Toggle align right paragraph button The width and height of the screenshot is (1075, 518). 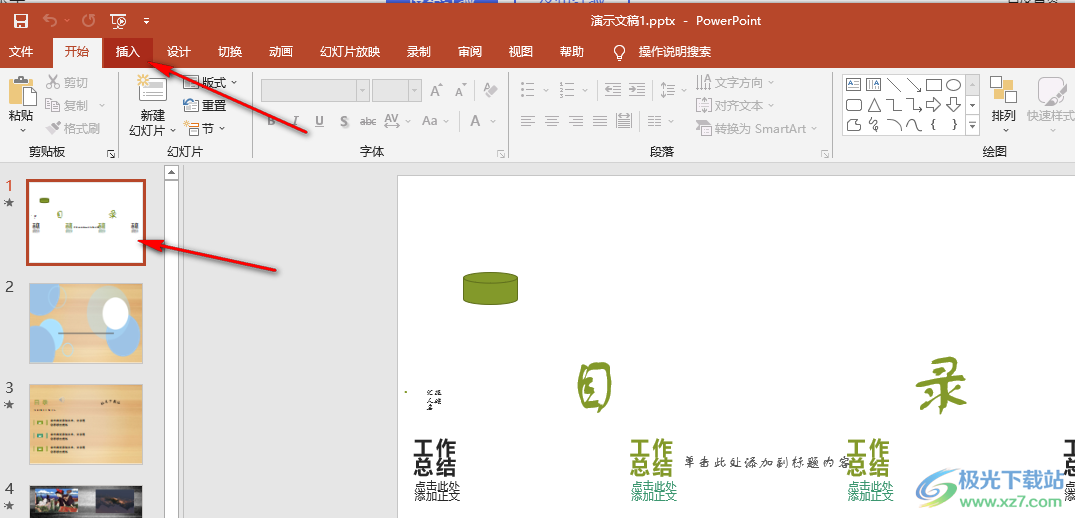[x=576, y=121]
